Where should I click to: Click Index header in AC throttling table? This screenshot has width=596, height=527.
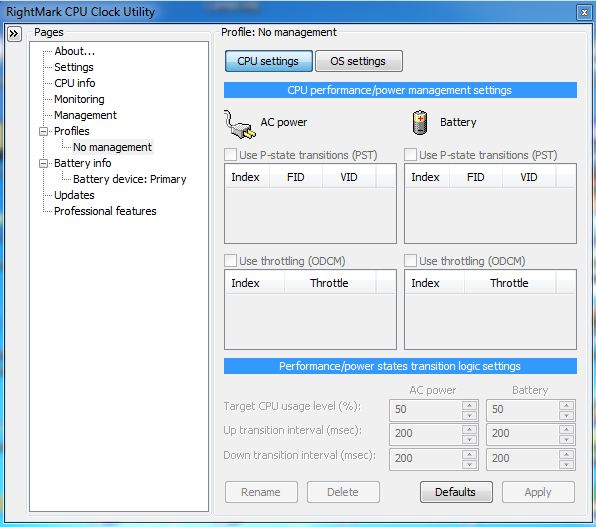tap(255, 283)
